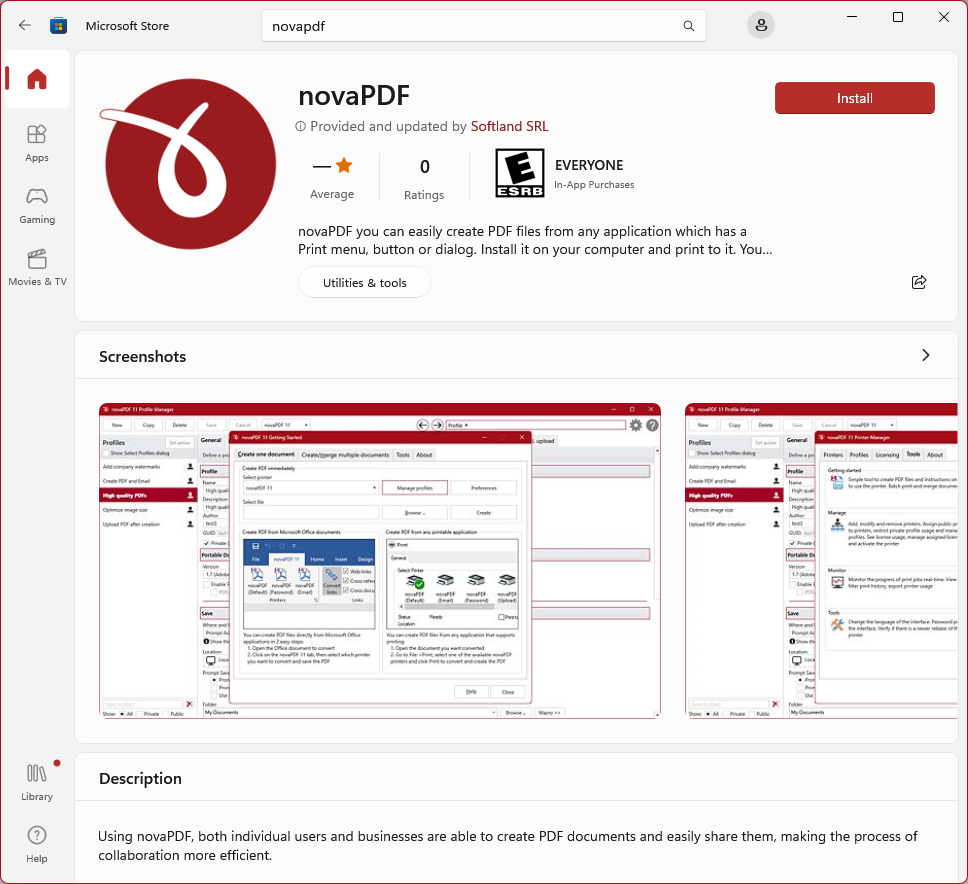The height and width of the screenshot is (884, 968).
Task: Focus the search box containing 'novapdf'
Action: pyautogui.click(x=483, y=26)
